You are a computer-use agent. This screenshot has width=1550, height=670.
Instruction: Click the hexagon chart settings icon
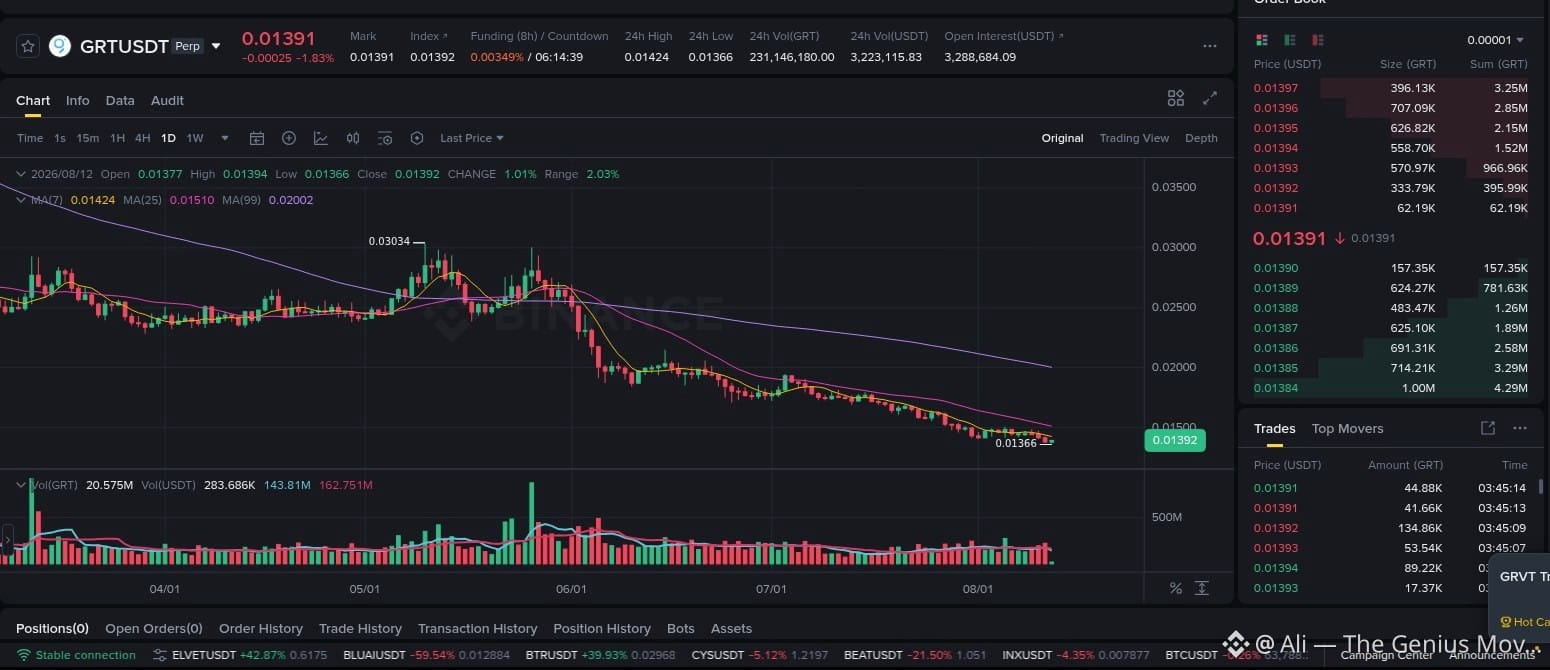point(417,138)
